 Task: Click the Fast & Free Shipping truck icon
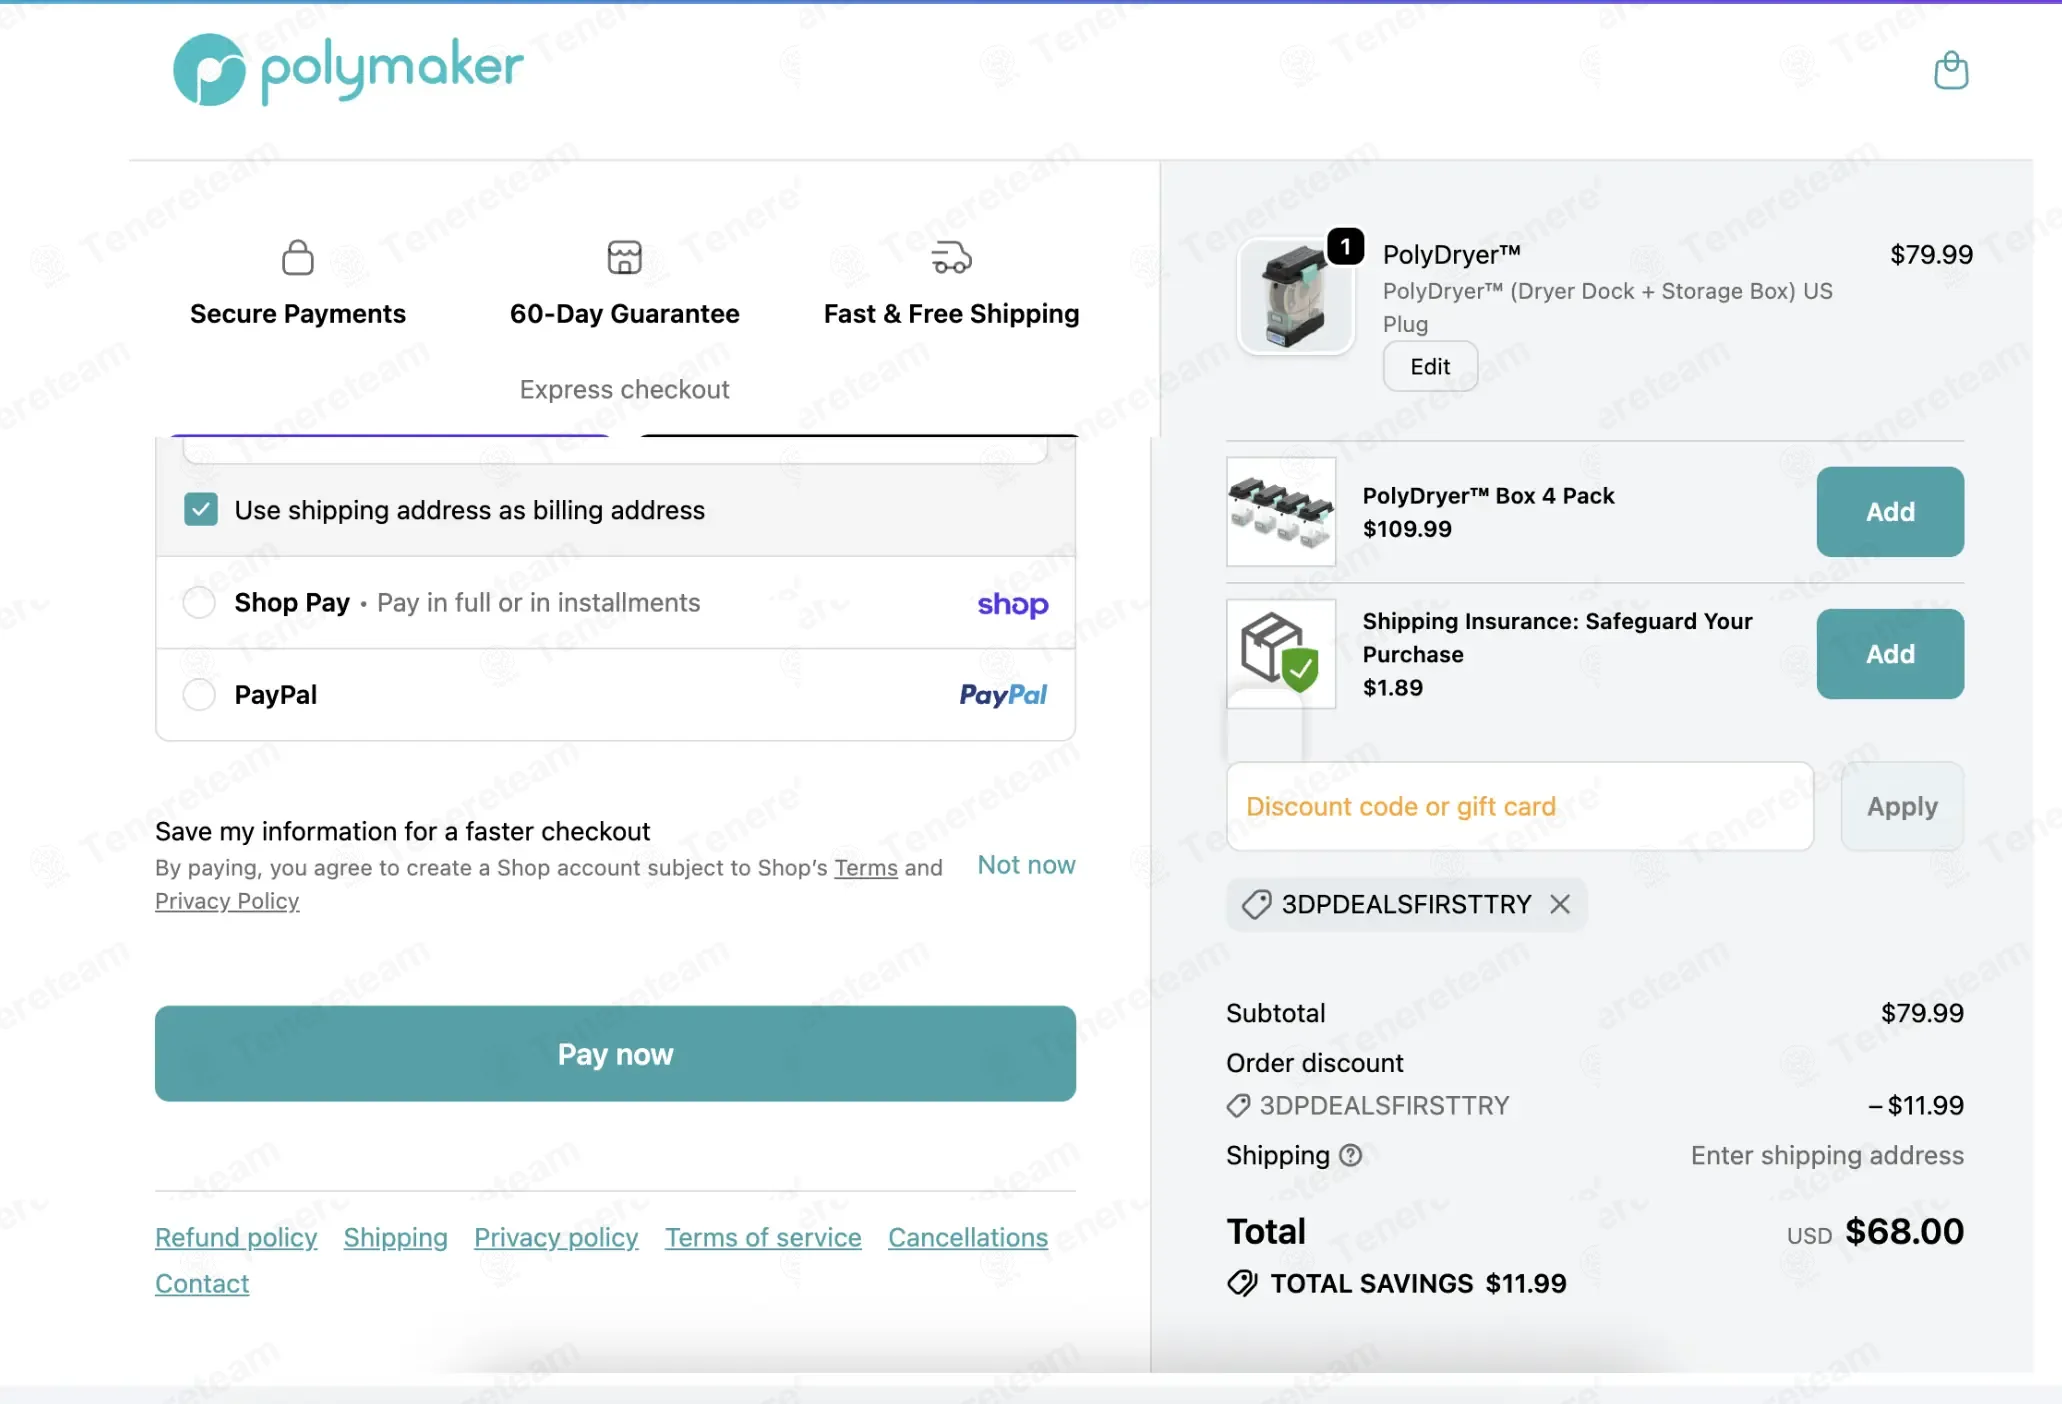951,257
